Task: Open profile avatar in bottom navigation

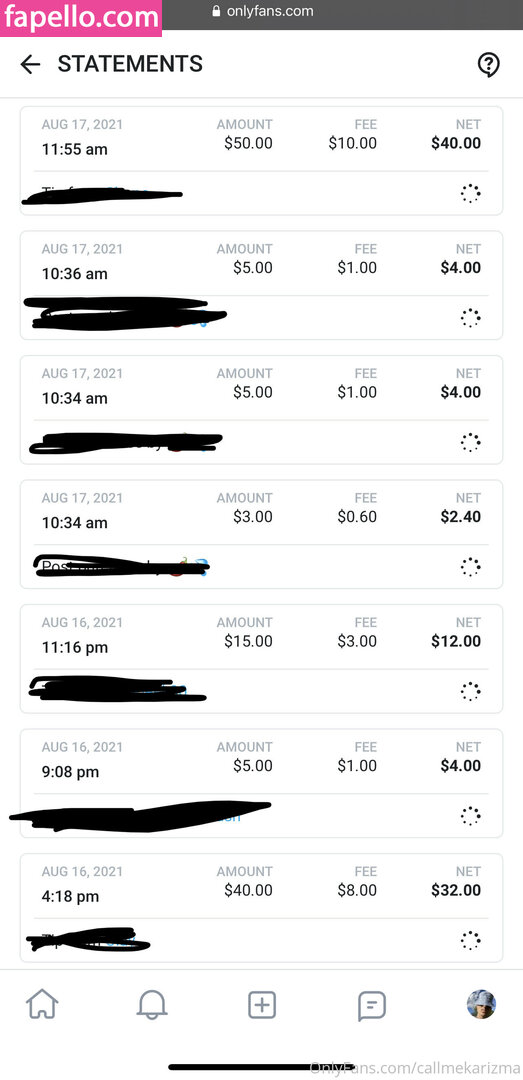Action: point(481,1004)
